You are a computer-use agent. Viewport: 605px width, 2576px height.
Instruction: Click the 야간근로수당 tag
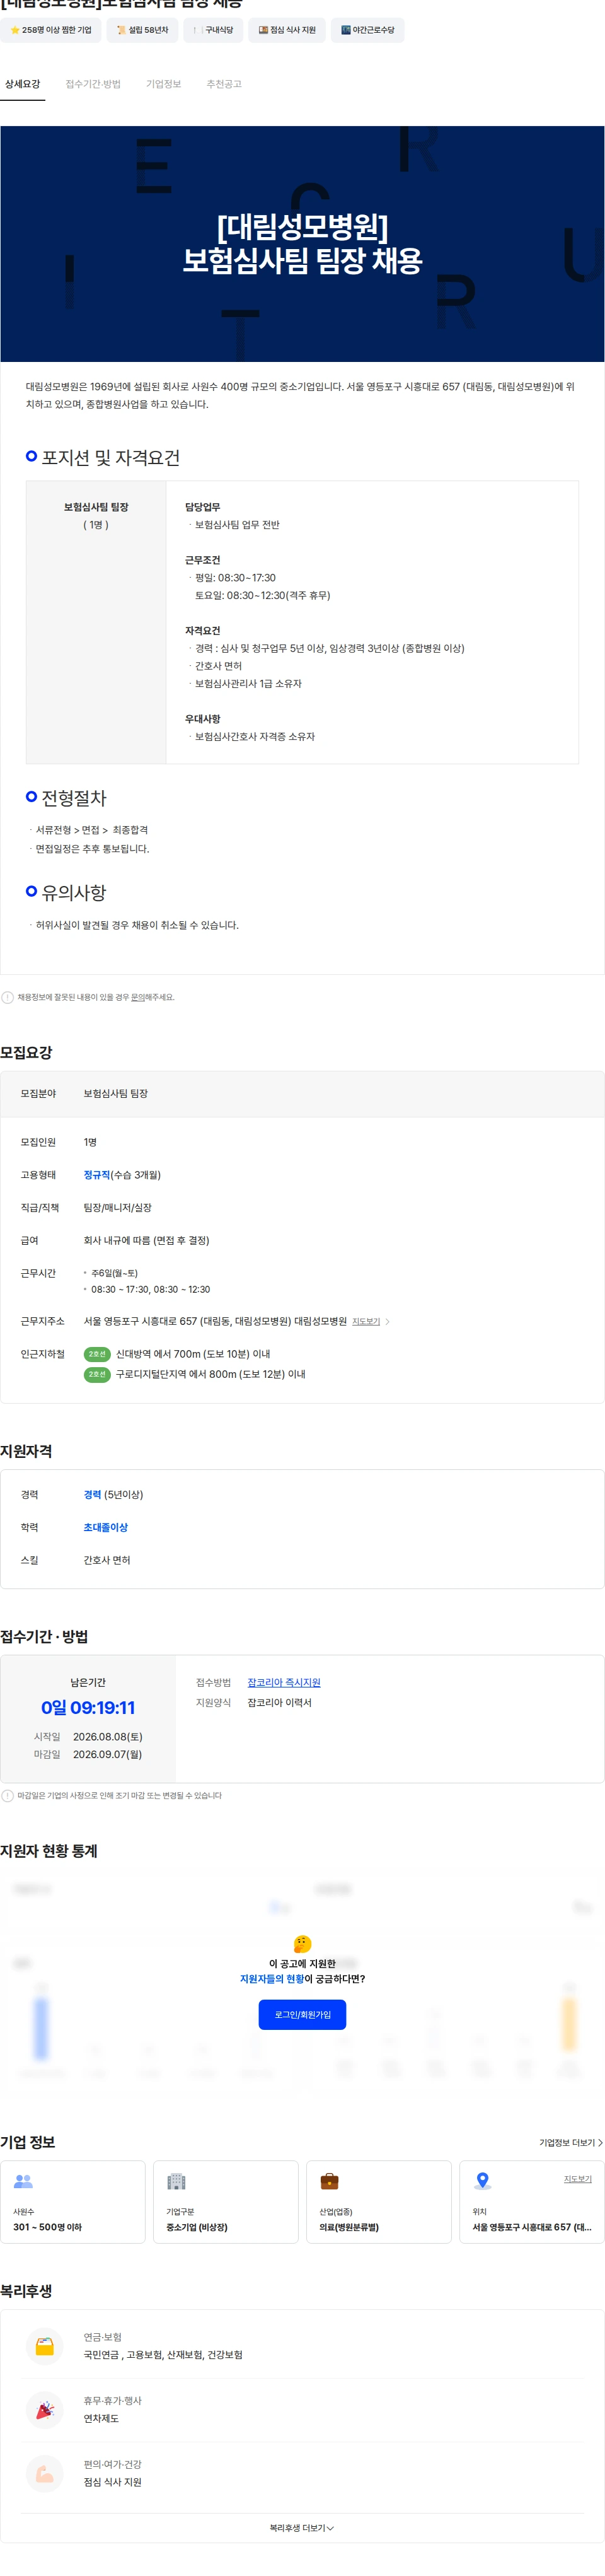pos(368,30)
